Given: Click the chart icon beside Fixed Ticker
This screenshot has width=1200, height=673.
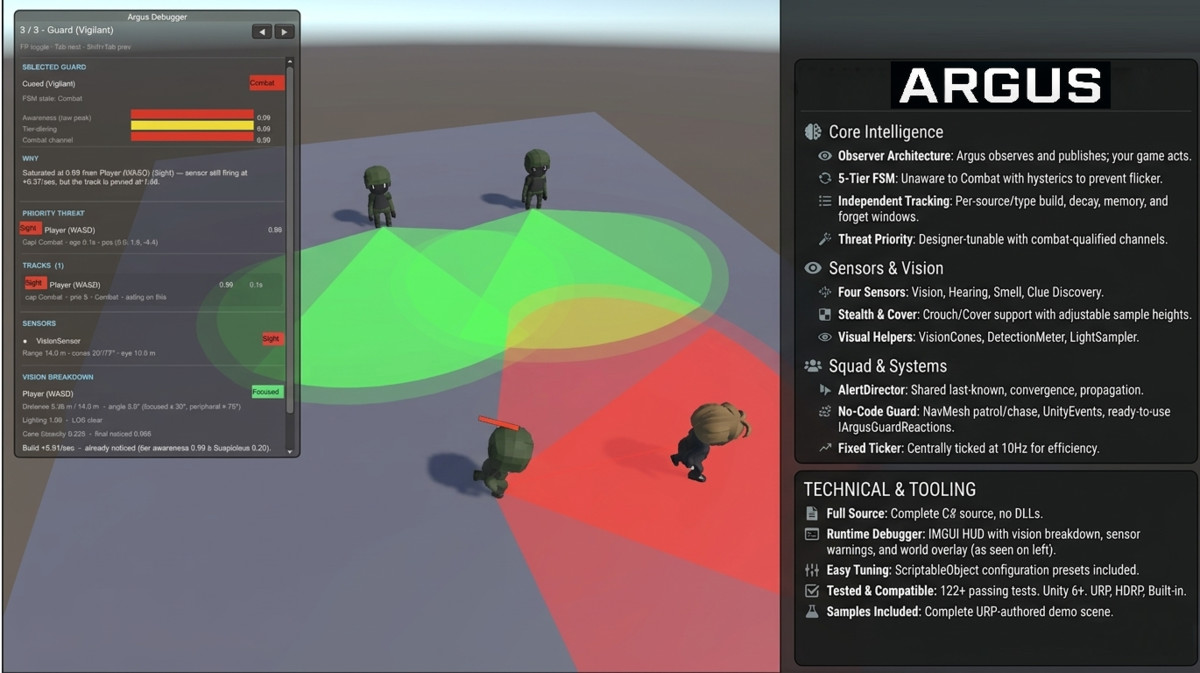Looking at the screenshot, I should point(825,449).
